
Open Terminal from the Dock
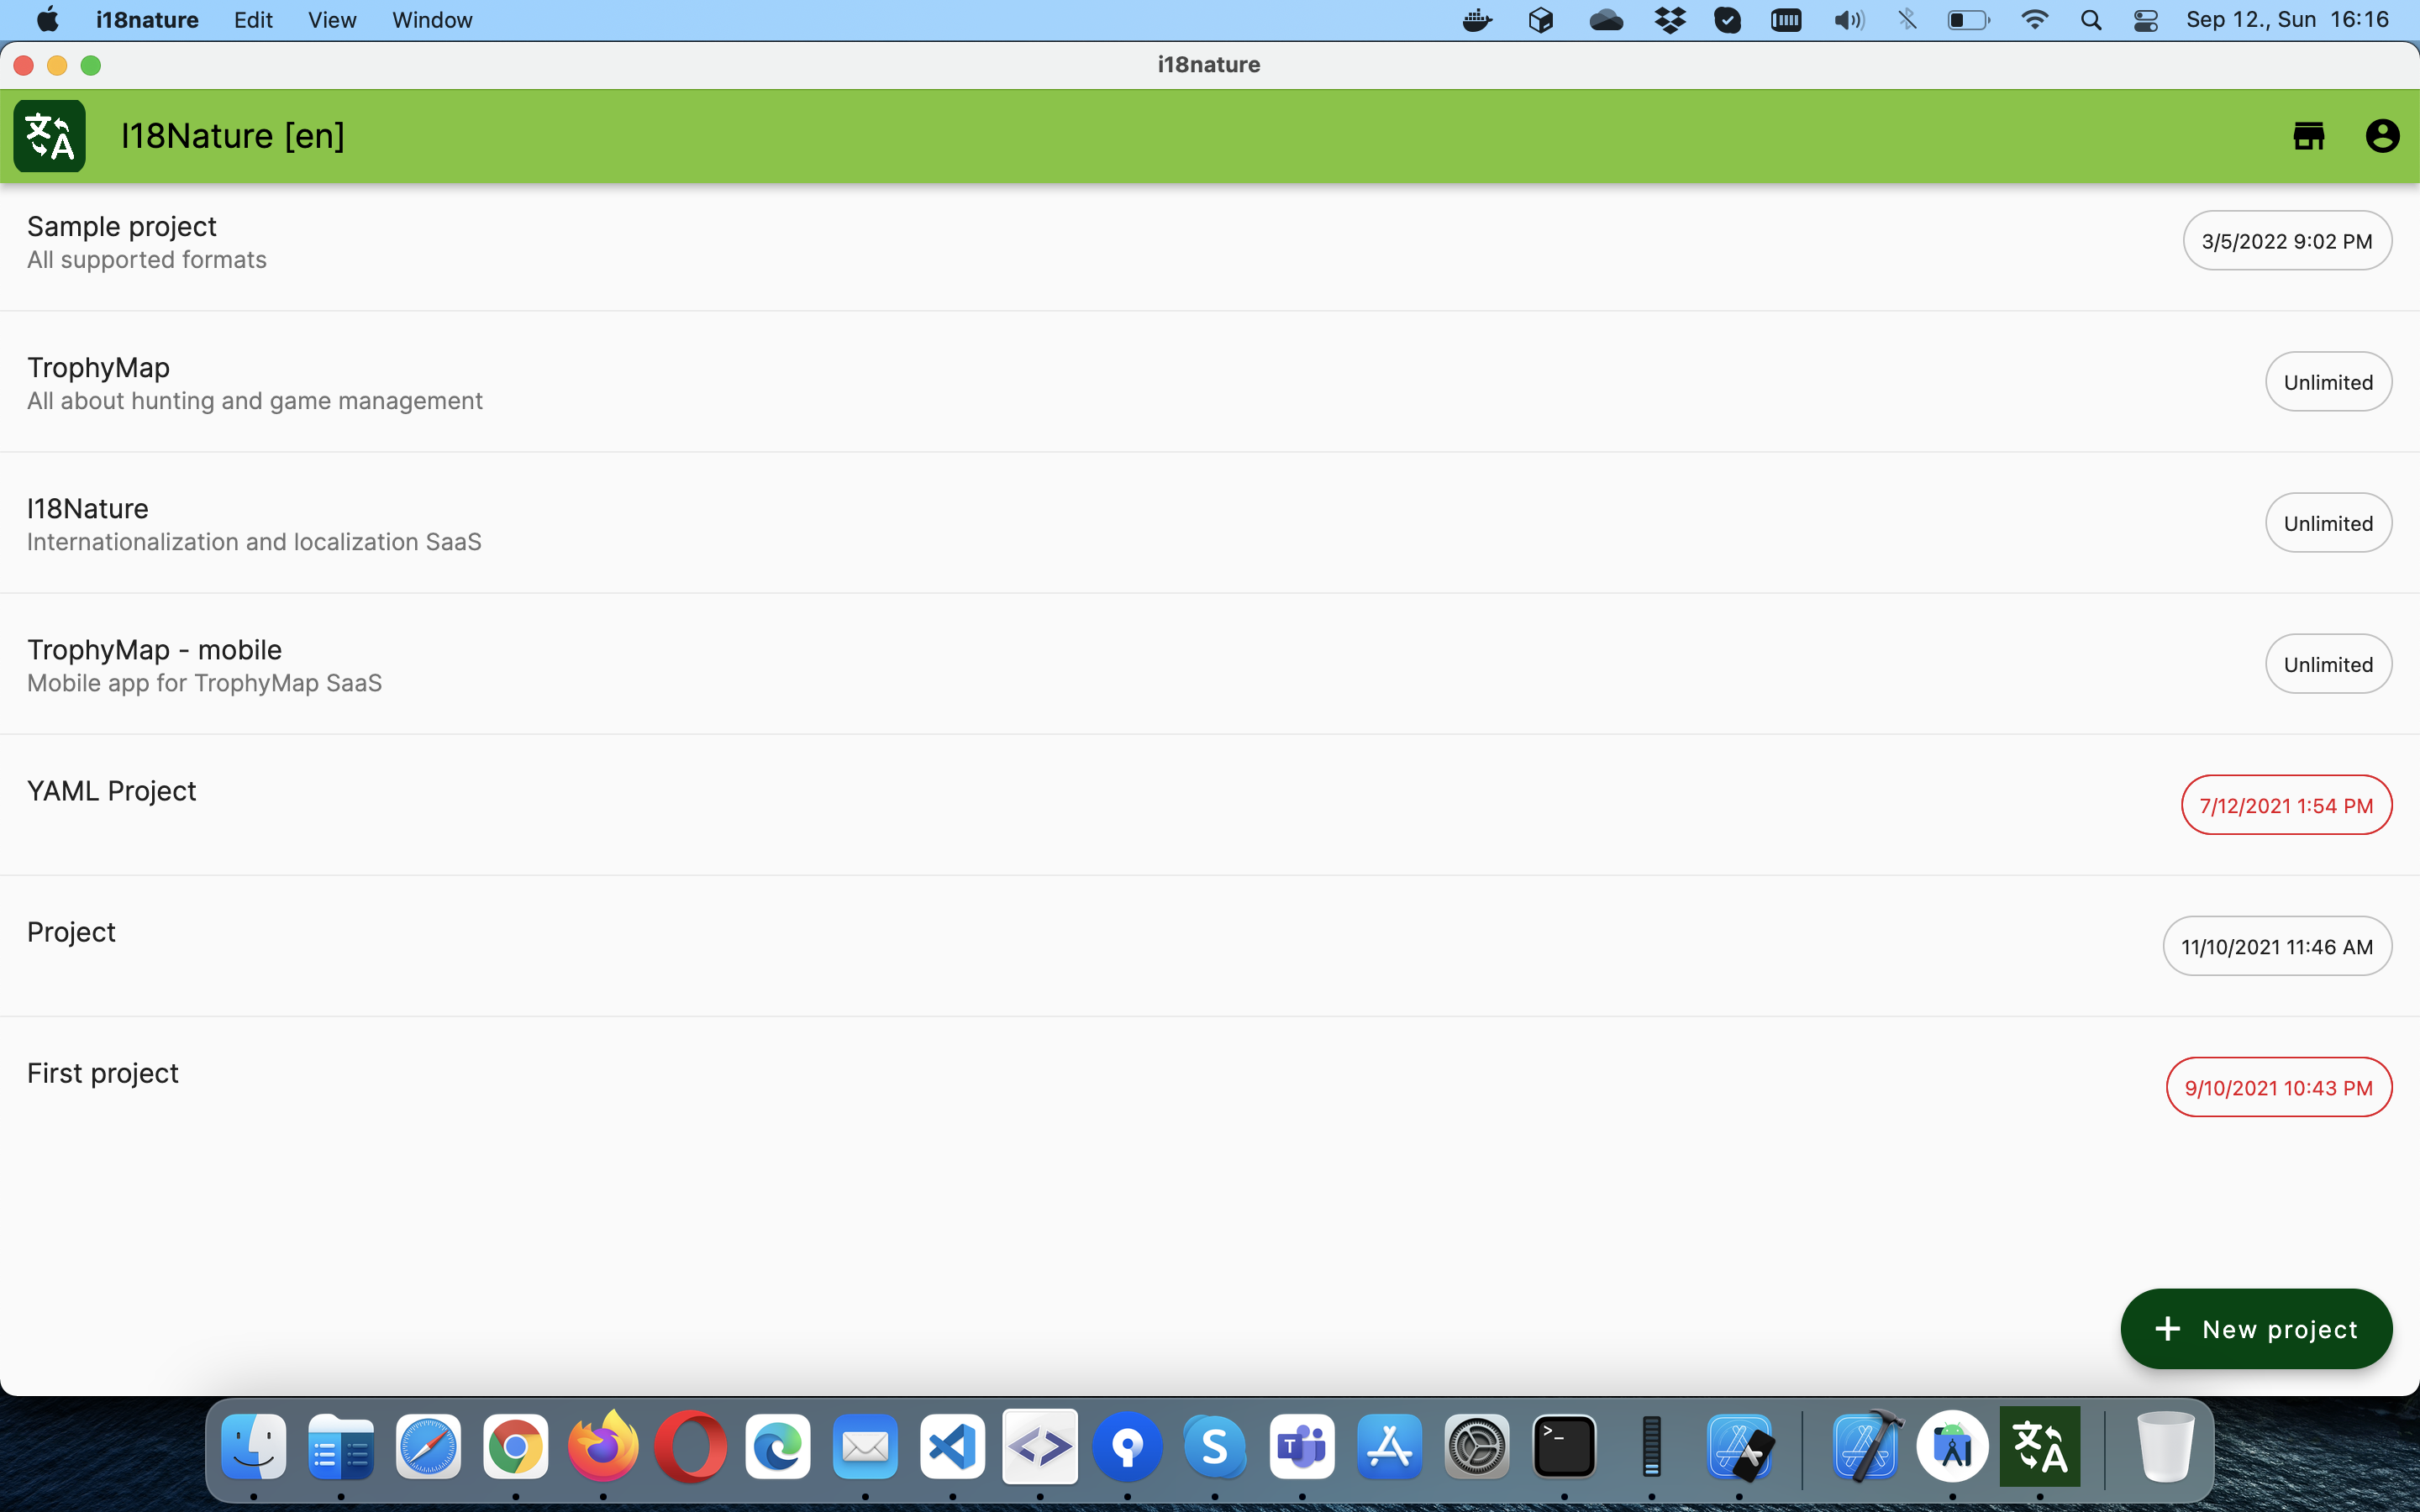[1564, 1446]
